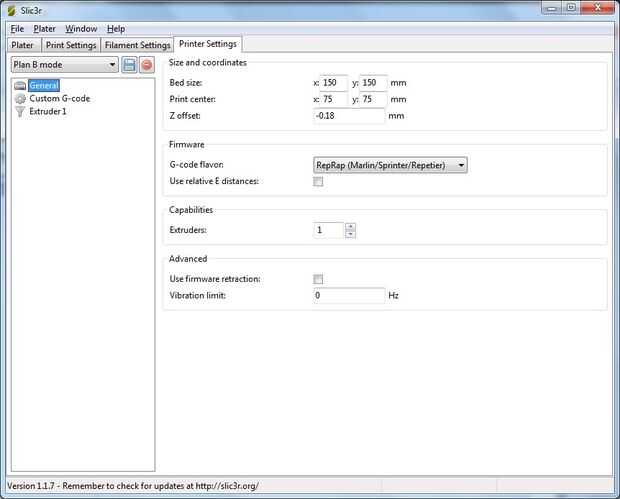Select the Printer Settings tab
The image size is (620, 499).
point(208,44)
